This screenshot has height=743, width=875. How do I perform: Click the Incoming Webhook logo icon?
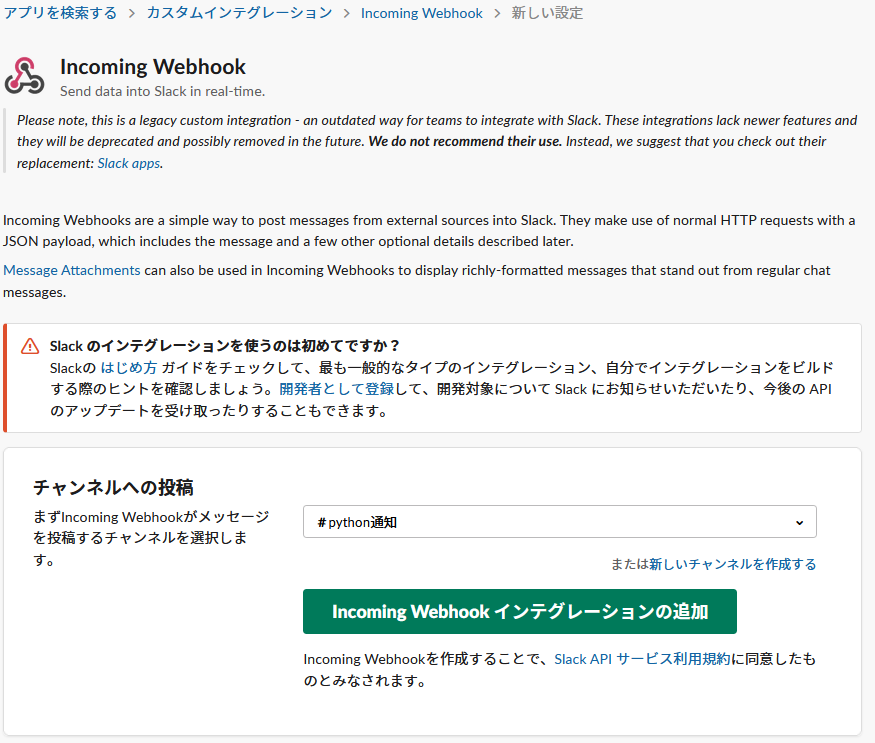pos(25,76)
